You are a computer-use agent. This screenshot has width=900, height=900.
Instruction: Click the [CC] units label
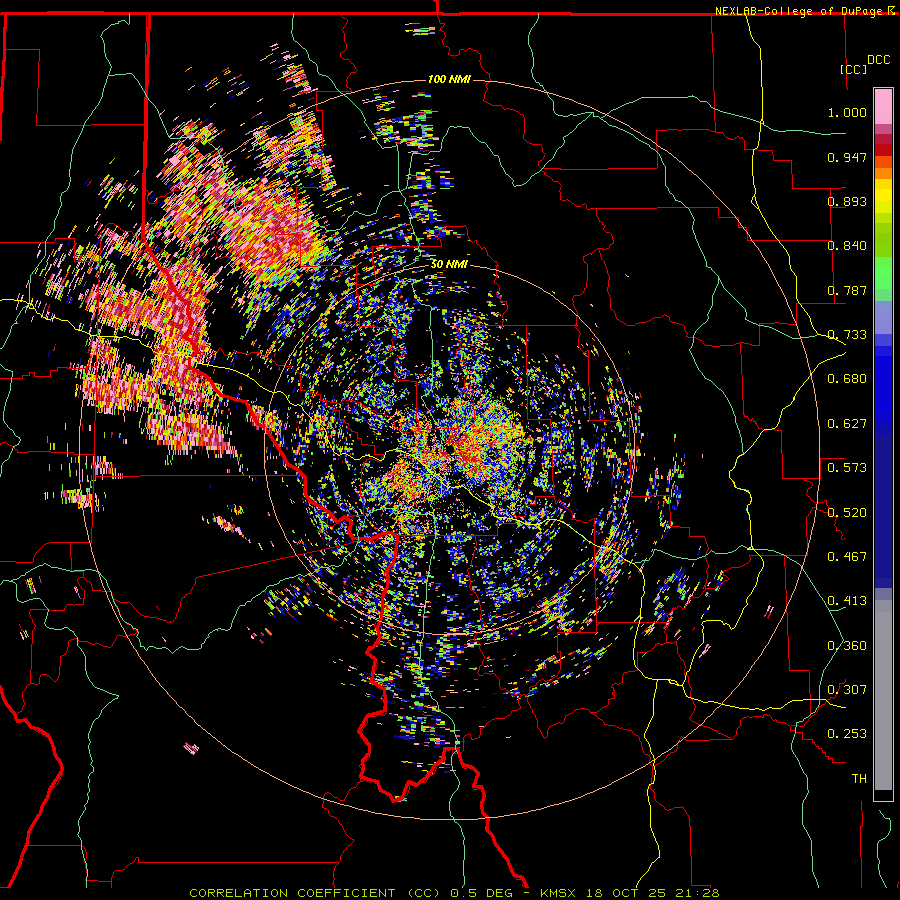click(x=853, y=69)
